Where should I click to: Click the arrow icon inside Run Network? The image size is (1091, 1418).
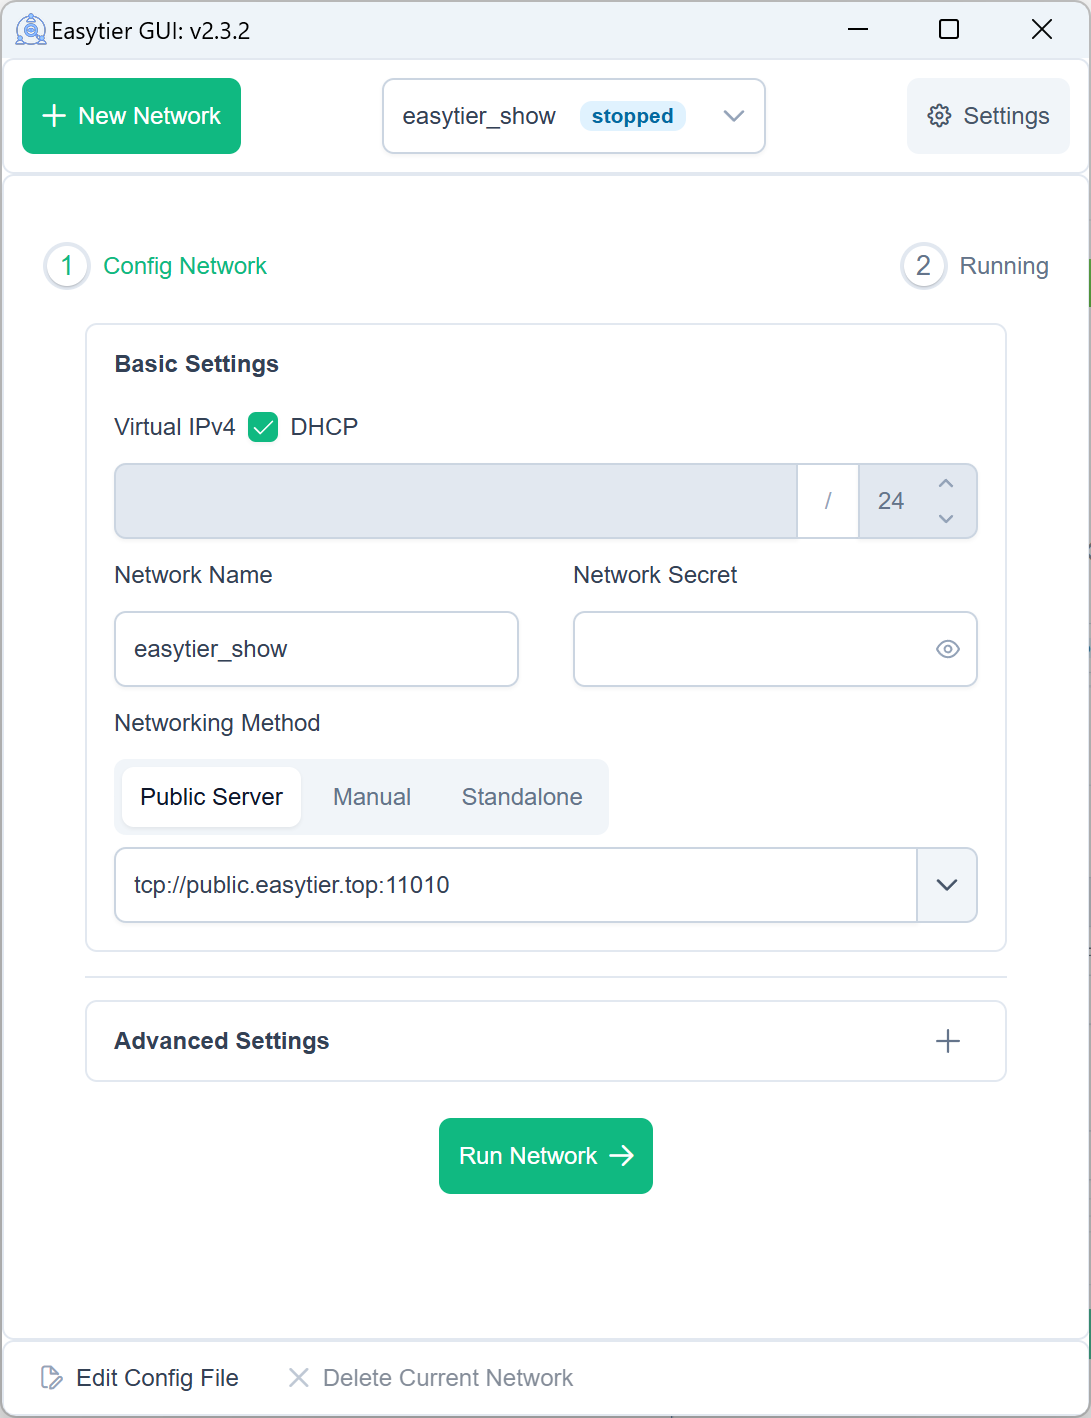click(620, 1156)
